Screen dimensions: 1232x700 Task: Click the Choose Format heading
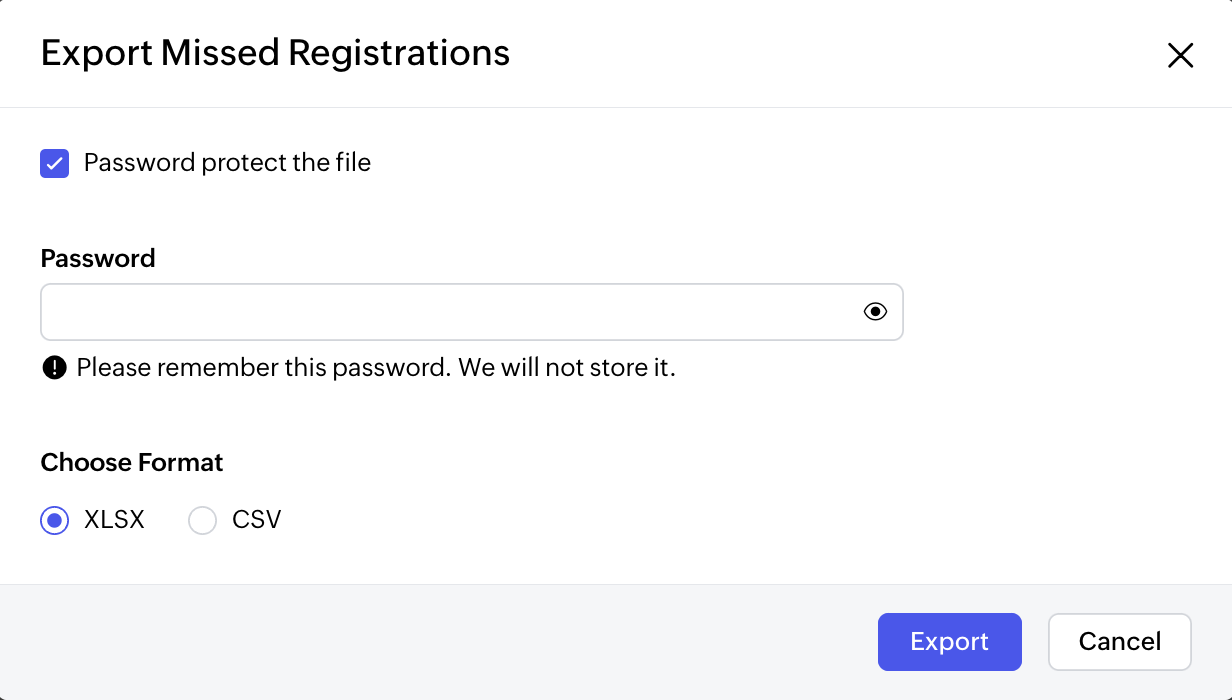pos(132,462)
